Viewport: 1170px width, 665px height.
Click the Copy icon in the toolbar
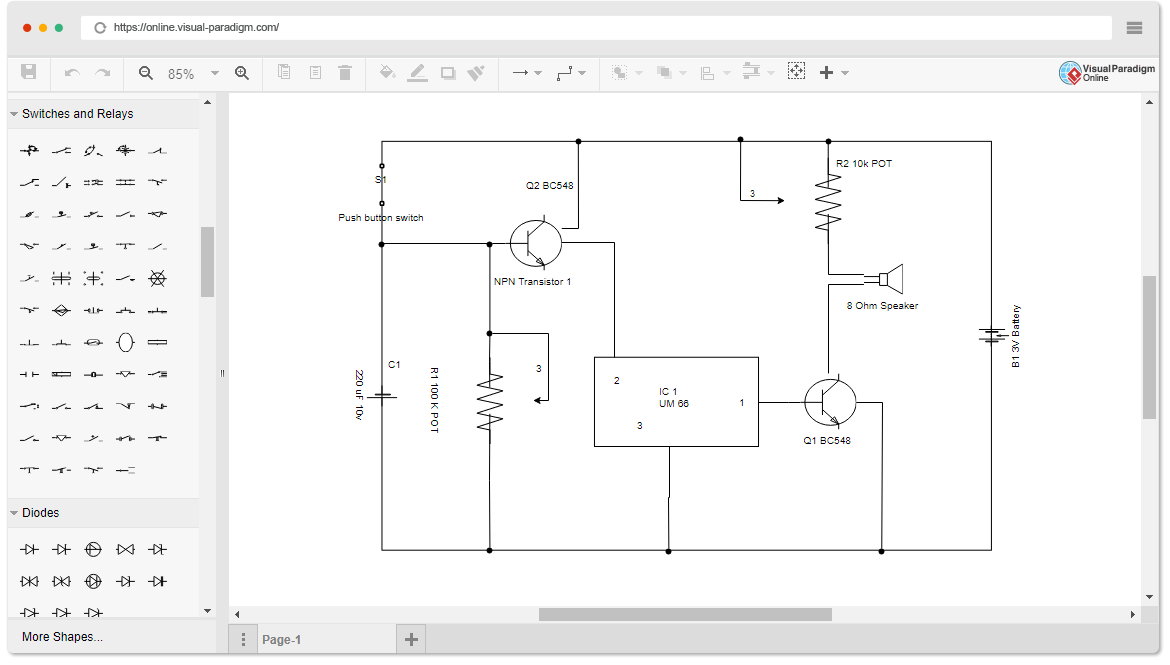pos(284,72)
